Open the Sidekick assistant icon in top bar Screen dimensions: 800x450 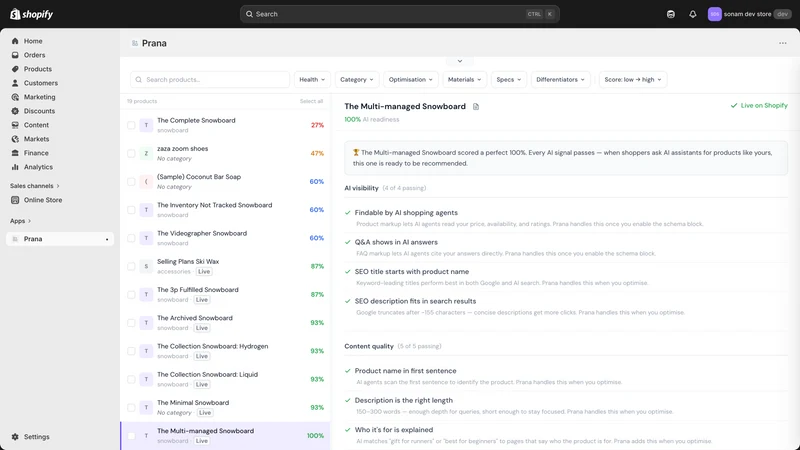click(x=670, y=14)
